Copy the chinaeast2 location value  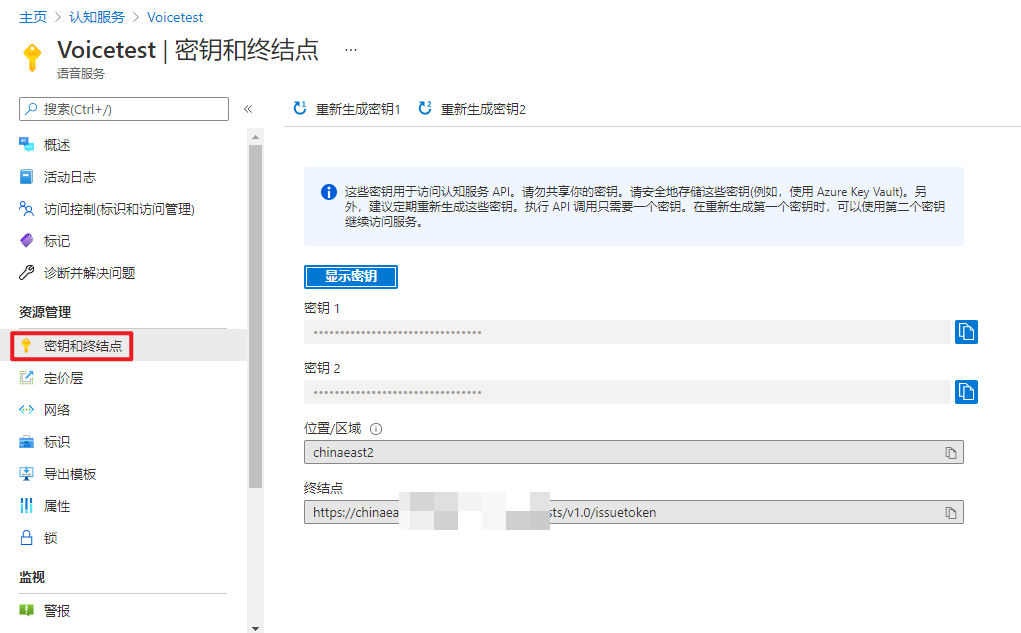coord(951,453)
